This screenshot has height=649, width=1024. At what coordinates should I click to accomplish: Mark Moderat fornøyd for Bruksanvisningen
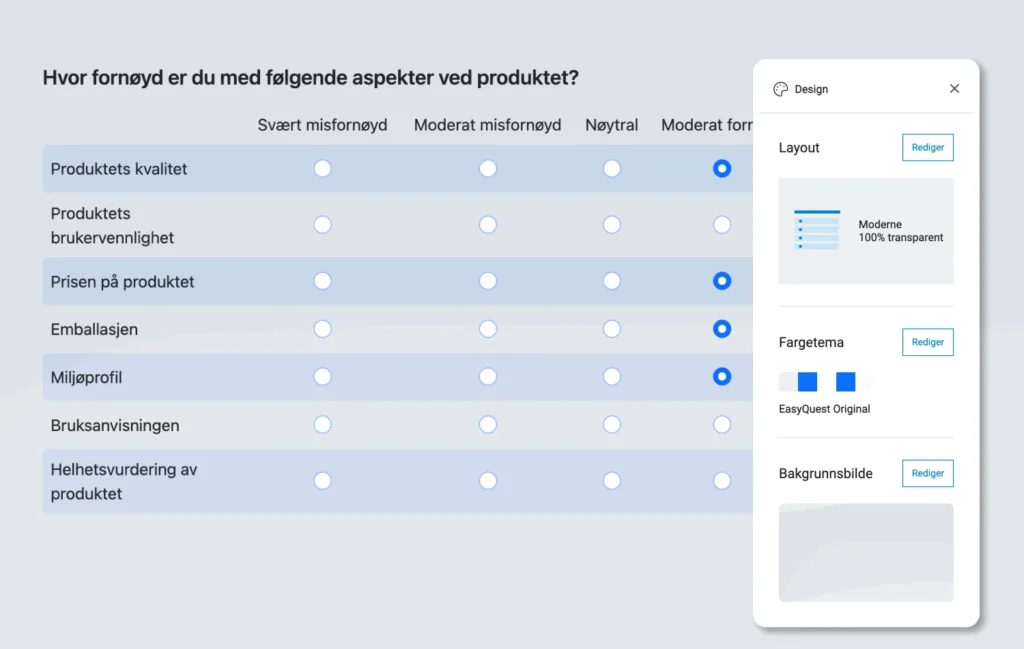[722, 425]
